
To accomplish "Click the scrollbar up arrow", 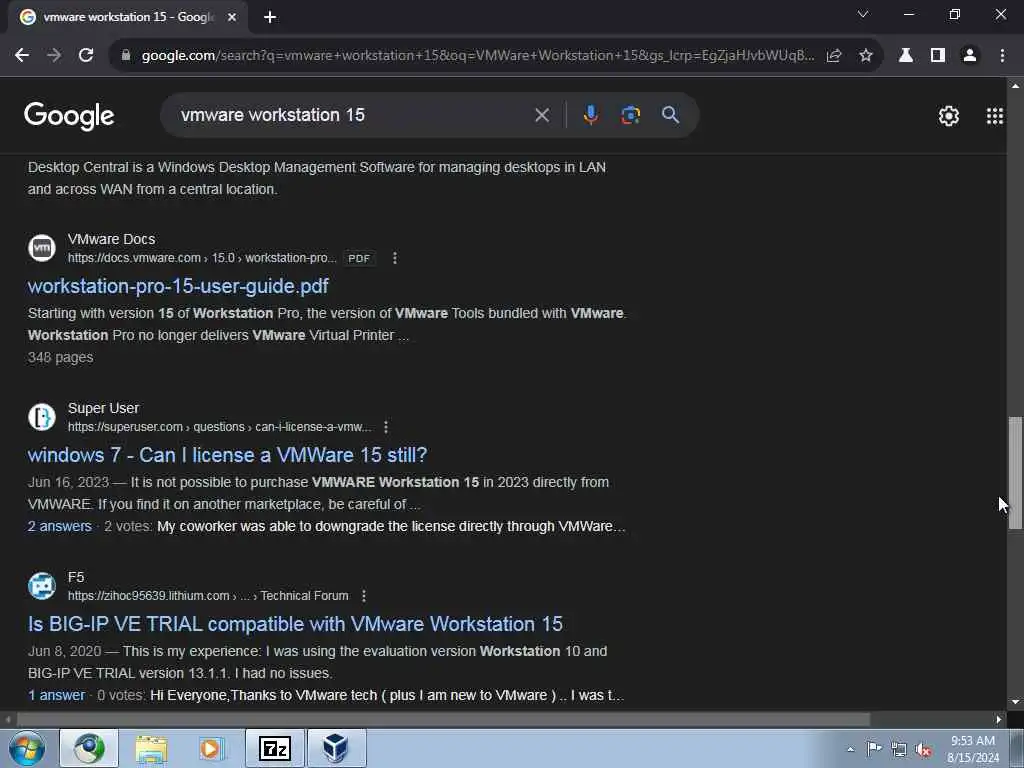I will click(1015, 86).
